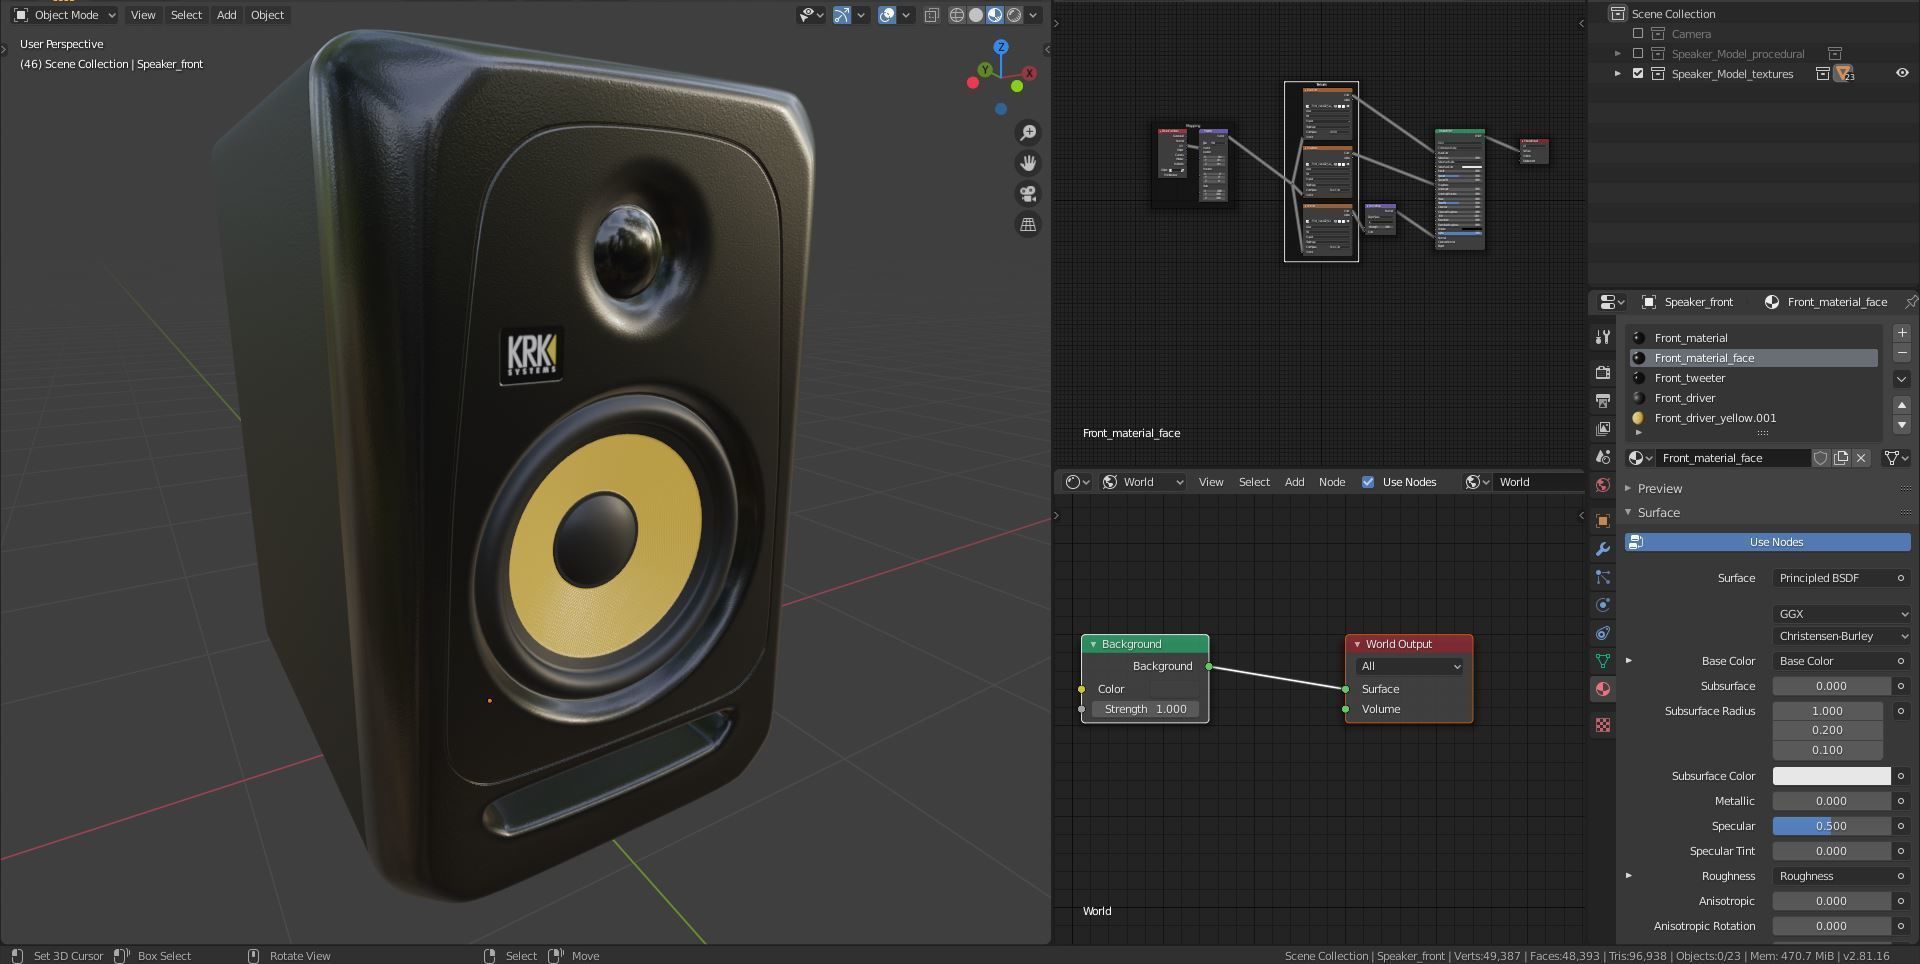Toggle show gizmo button in viewport
Image resolution: width=1920 pixels, height=964 pixels.
842,15
